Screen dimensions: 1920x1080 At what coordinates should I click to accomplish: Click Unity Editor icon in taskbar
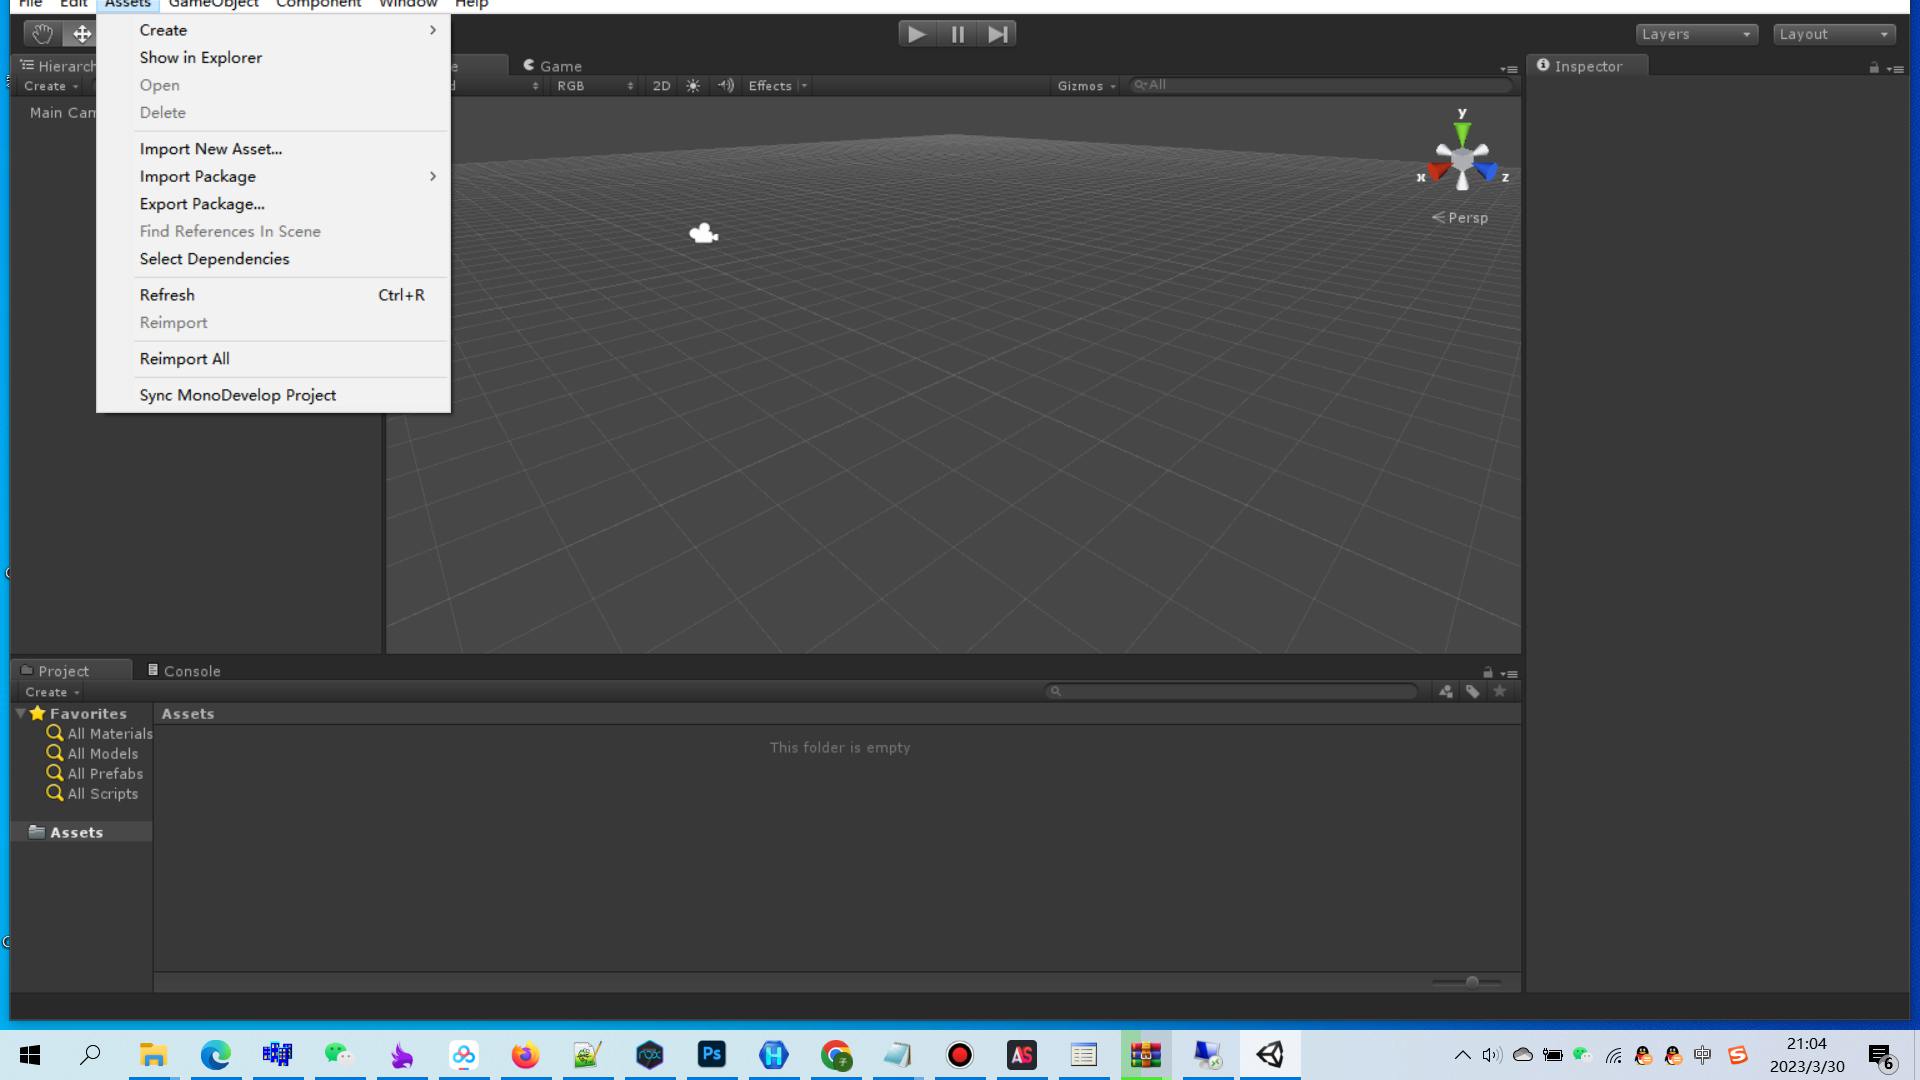click(1270, 1054)
